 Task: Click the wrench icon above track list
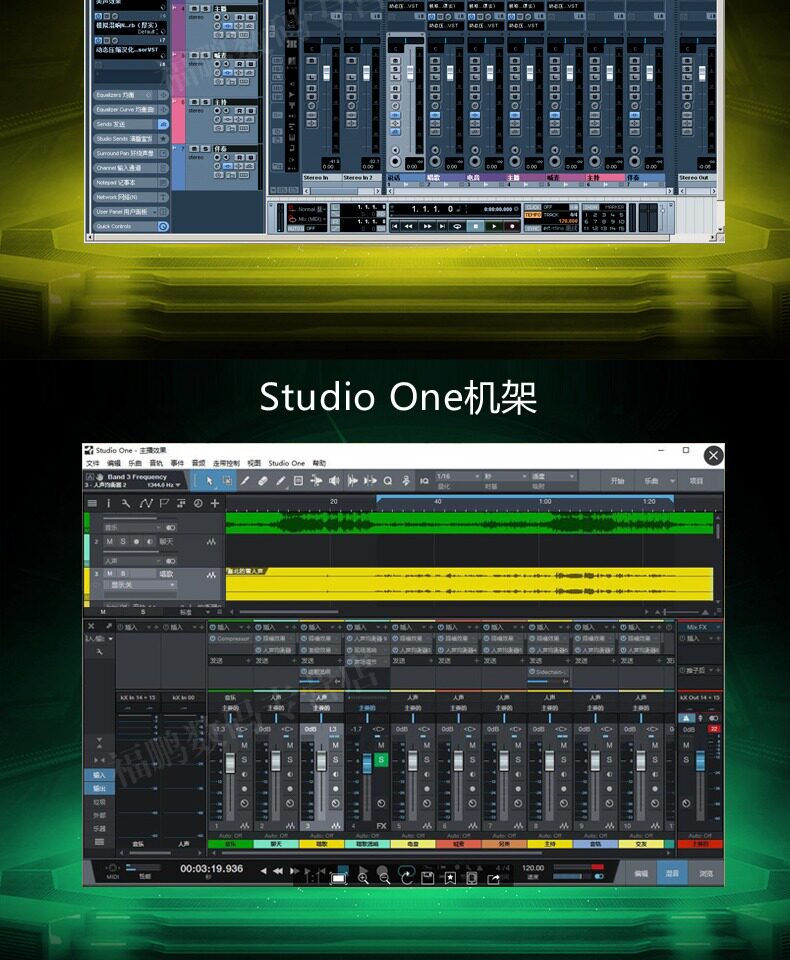[x=126, y=503]
